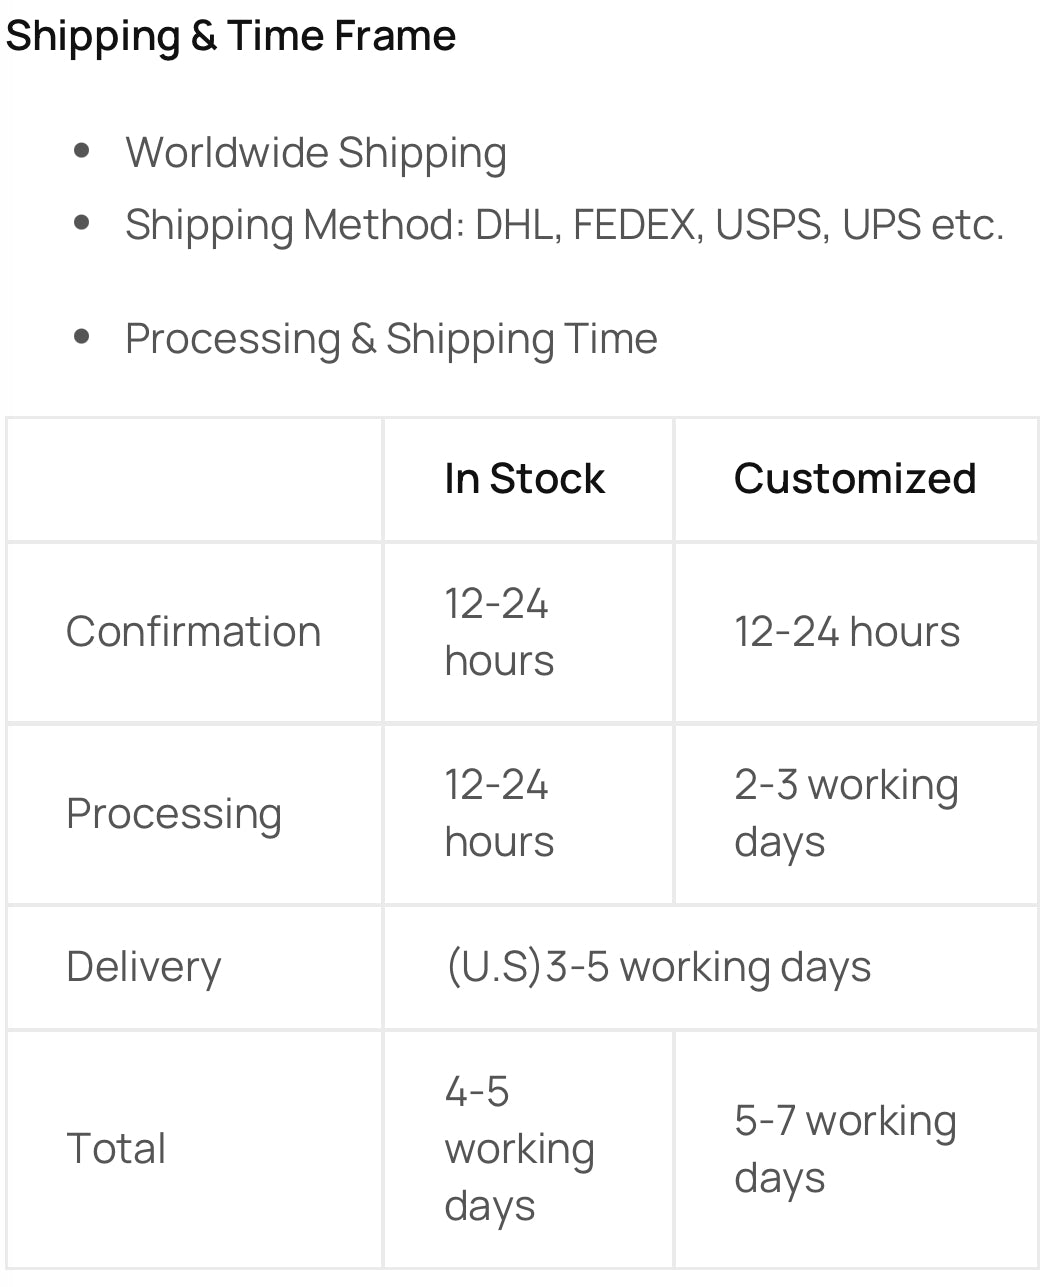Click the Shipping Method carriers line
The height and width of the screenshot is (1287, 1060).
click(564, 225)
